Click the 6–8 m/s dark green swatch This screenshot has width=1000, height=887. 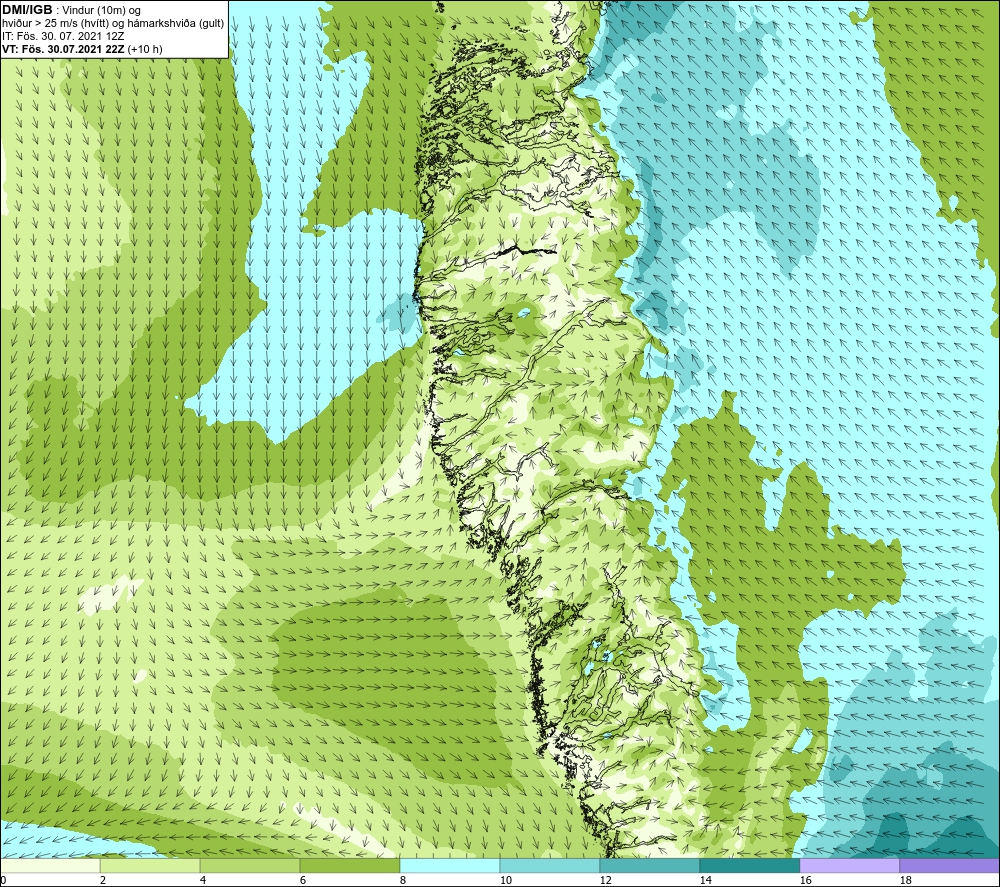coord(349,865)
